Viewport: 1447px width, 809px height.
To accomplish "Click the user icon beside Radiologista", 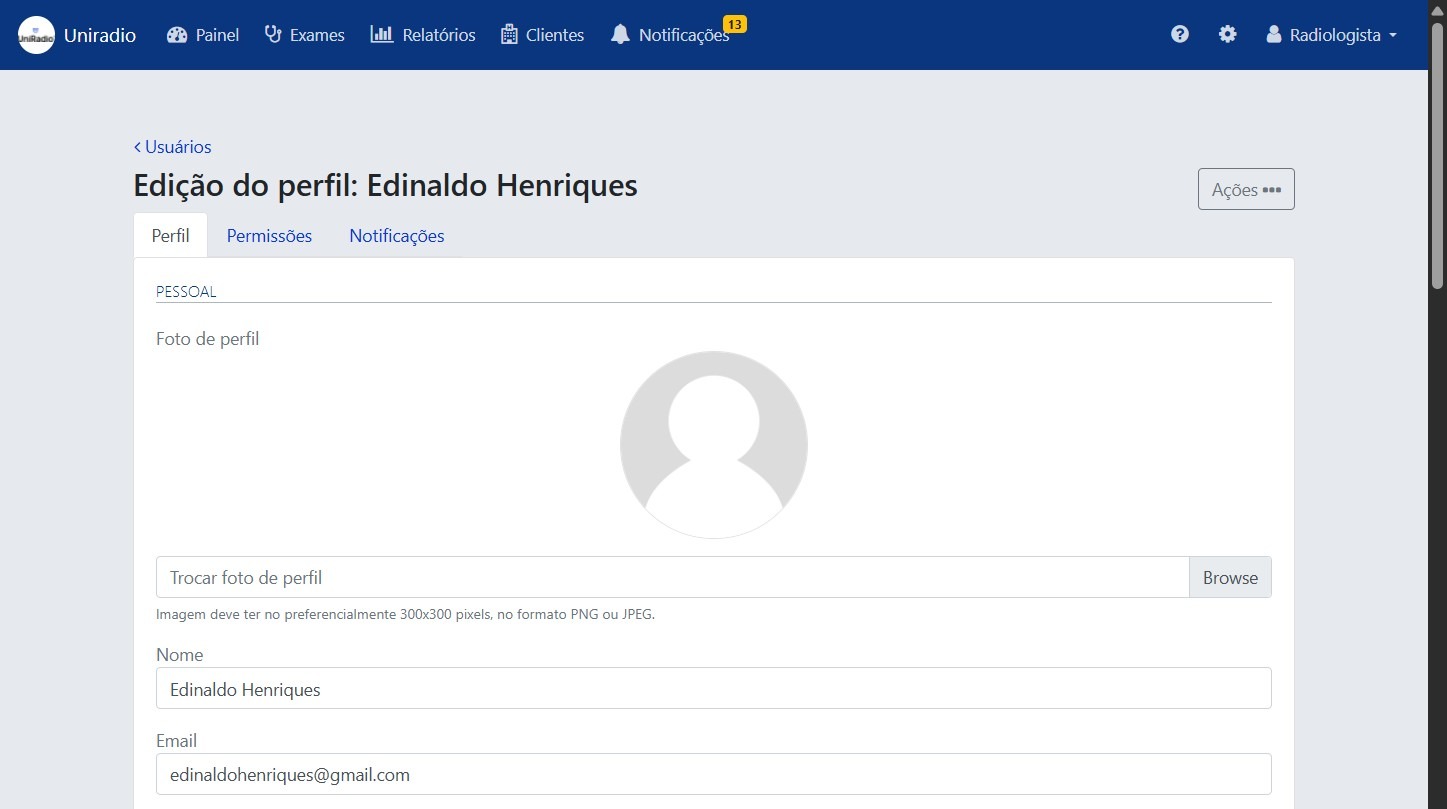I will 1273,33.
